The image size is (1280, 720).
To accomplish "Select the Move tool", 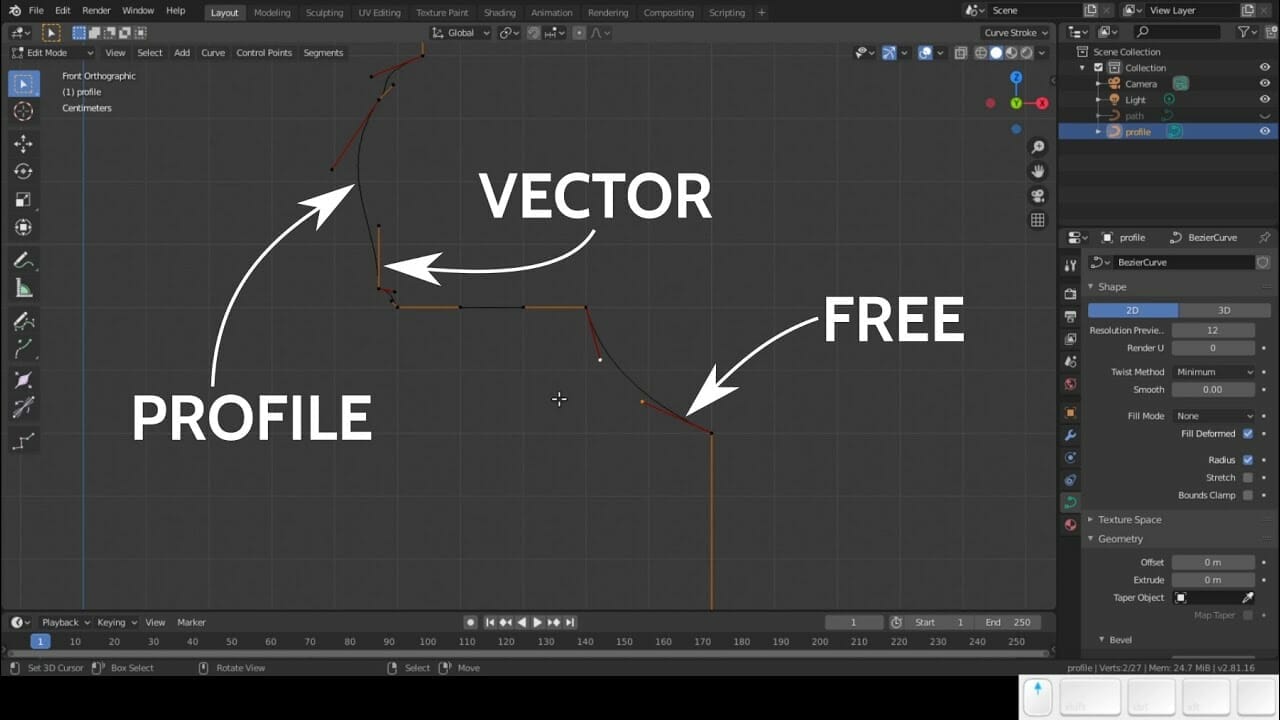I will (x=24, y=142).
